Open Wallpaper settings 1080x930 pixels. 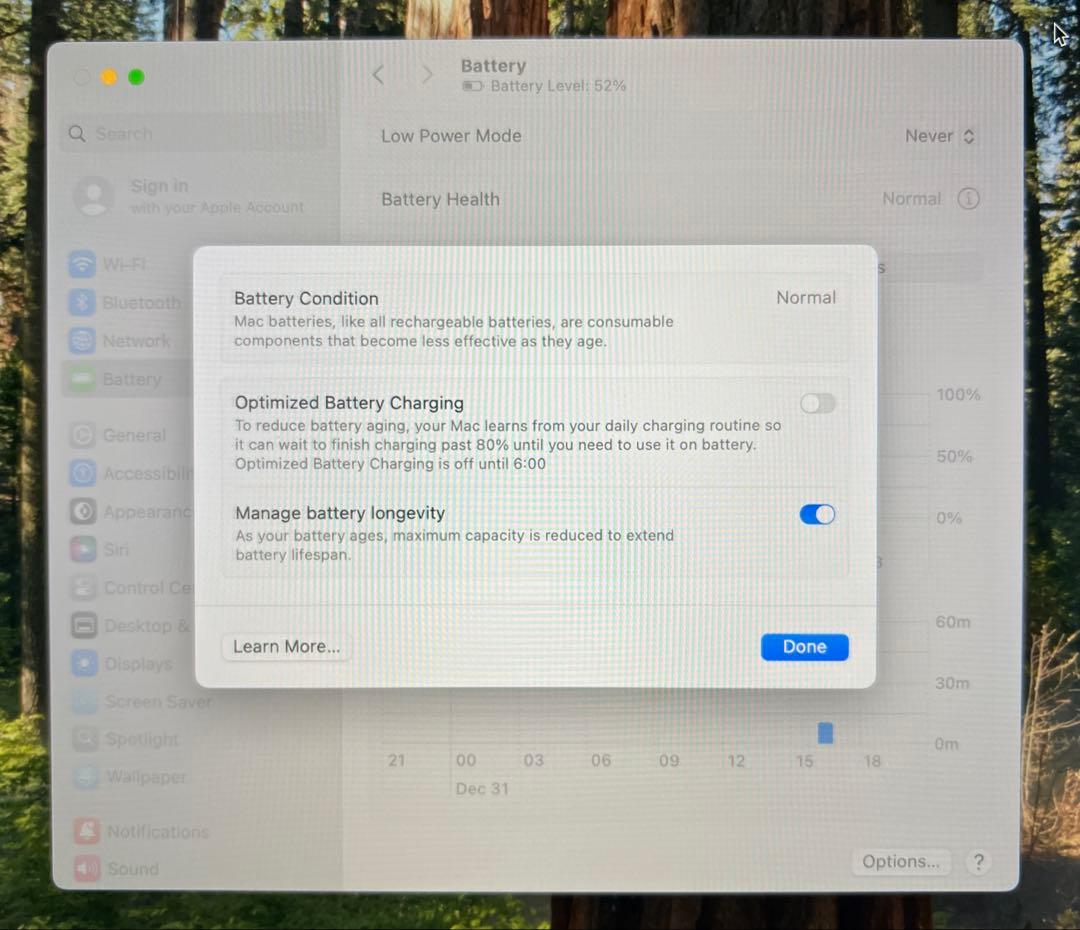[x=143, y=777]
